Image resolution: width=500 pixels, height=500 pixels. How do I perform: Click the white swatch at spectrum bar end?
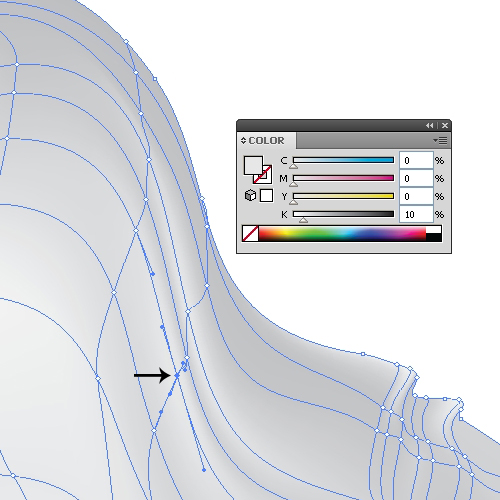tap(434, 229)
